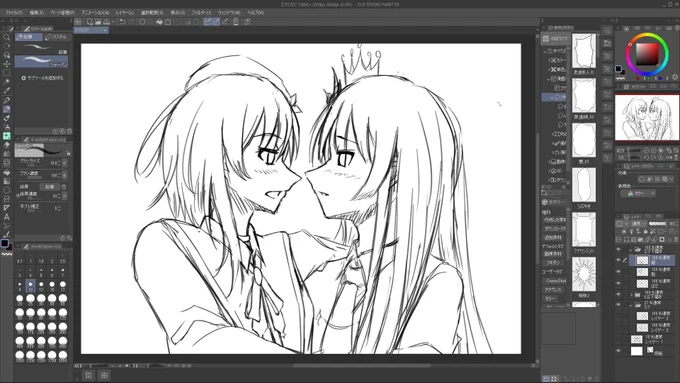Click Fill icon in command bar

pos(159,21)
